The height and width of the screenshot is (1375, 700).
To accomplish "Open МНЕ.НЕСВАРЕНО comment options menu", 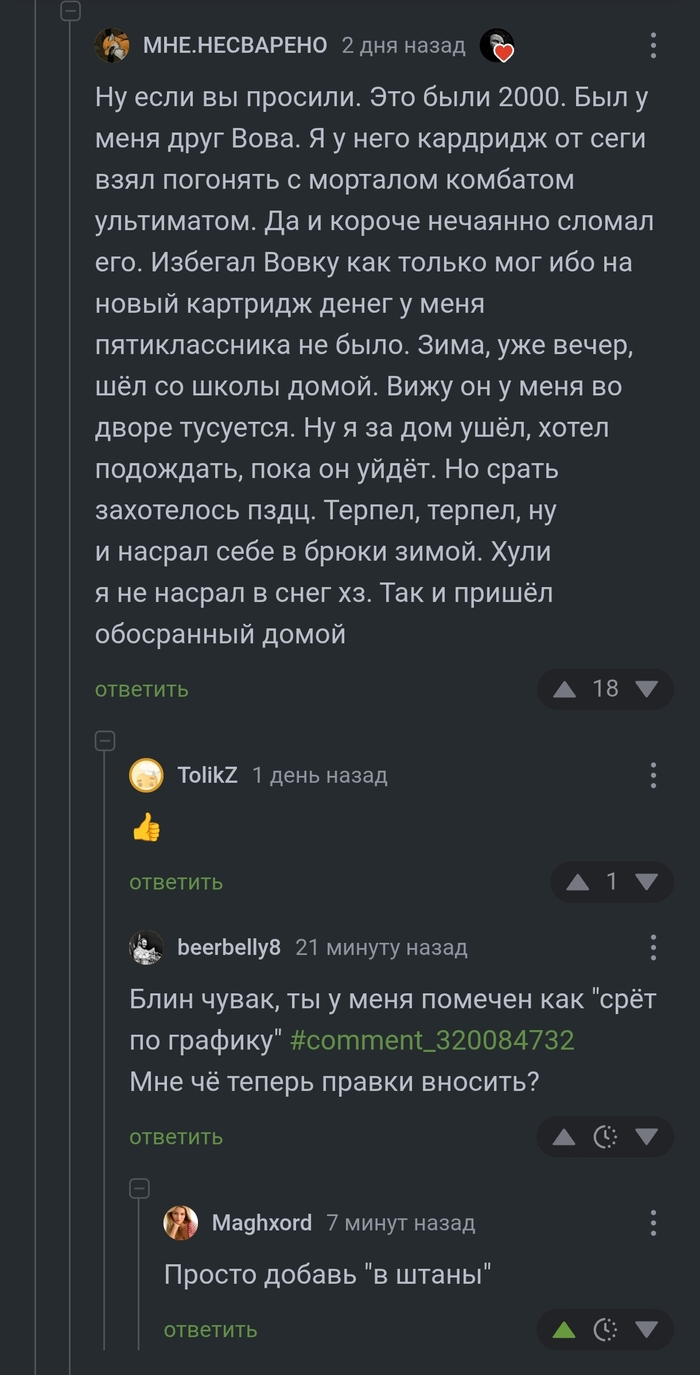I will pyautogui.click(x=654, y=44).
